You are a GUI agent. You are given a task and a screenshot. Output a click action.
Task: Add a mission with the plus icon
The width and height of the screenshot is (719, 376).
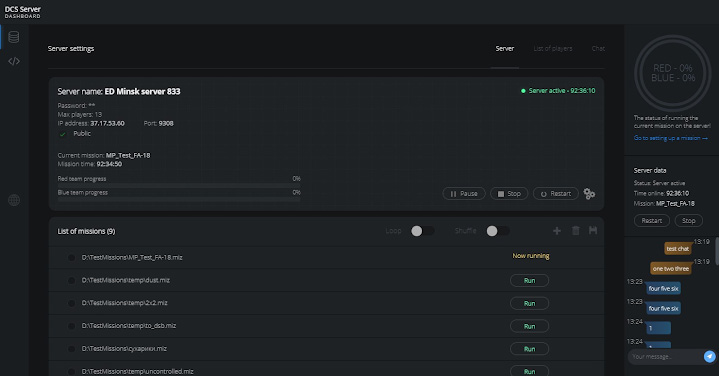point(557,231)
